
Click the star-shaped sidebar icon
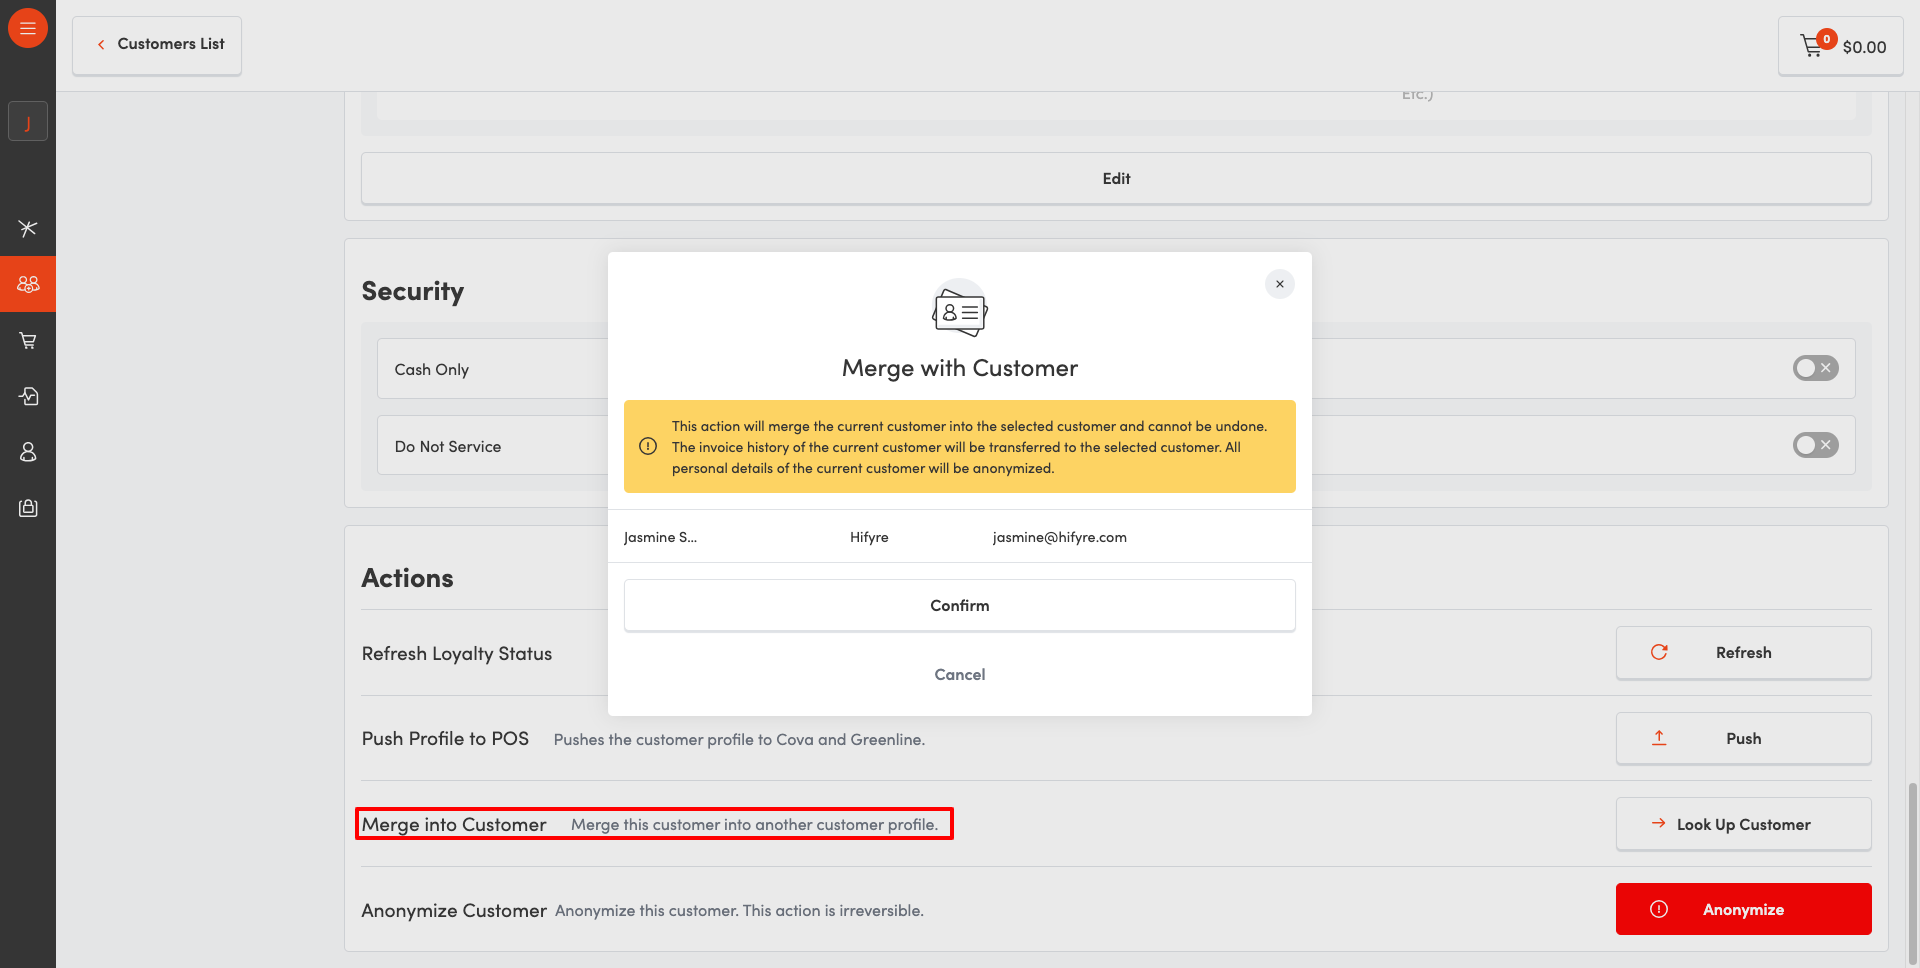(28, 228)
